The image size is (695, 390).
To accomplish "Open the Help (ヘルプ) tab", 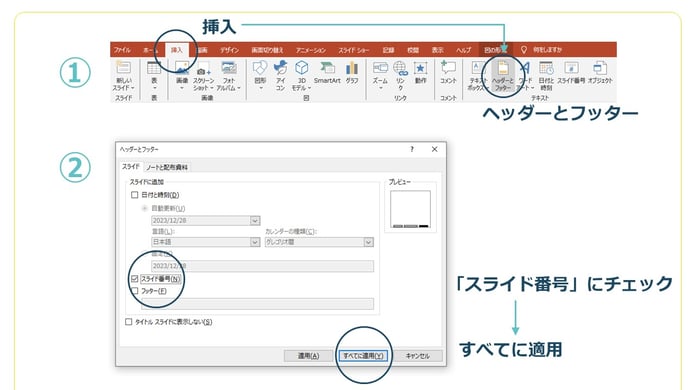I will click(464, 50).
